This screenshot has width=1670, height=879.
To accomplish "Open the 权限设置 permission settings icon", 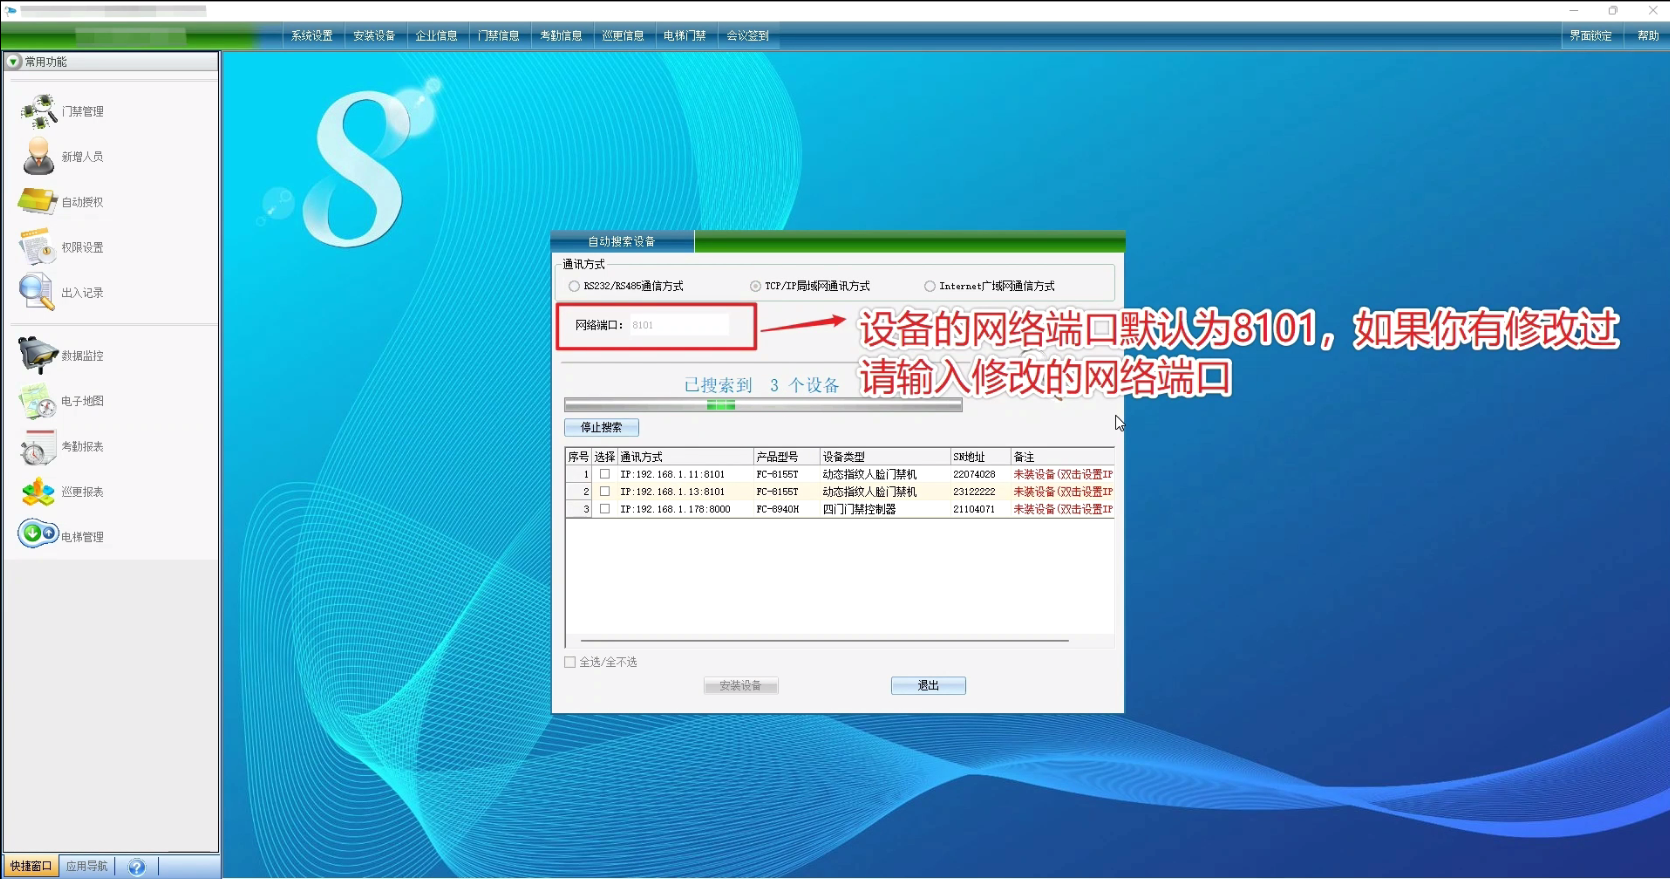I will (x=37, y=247).
